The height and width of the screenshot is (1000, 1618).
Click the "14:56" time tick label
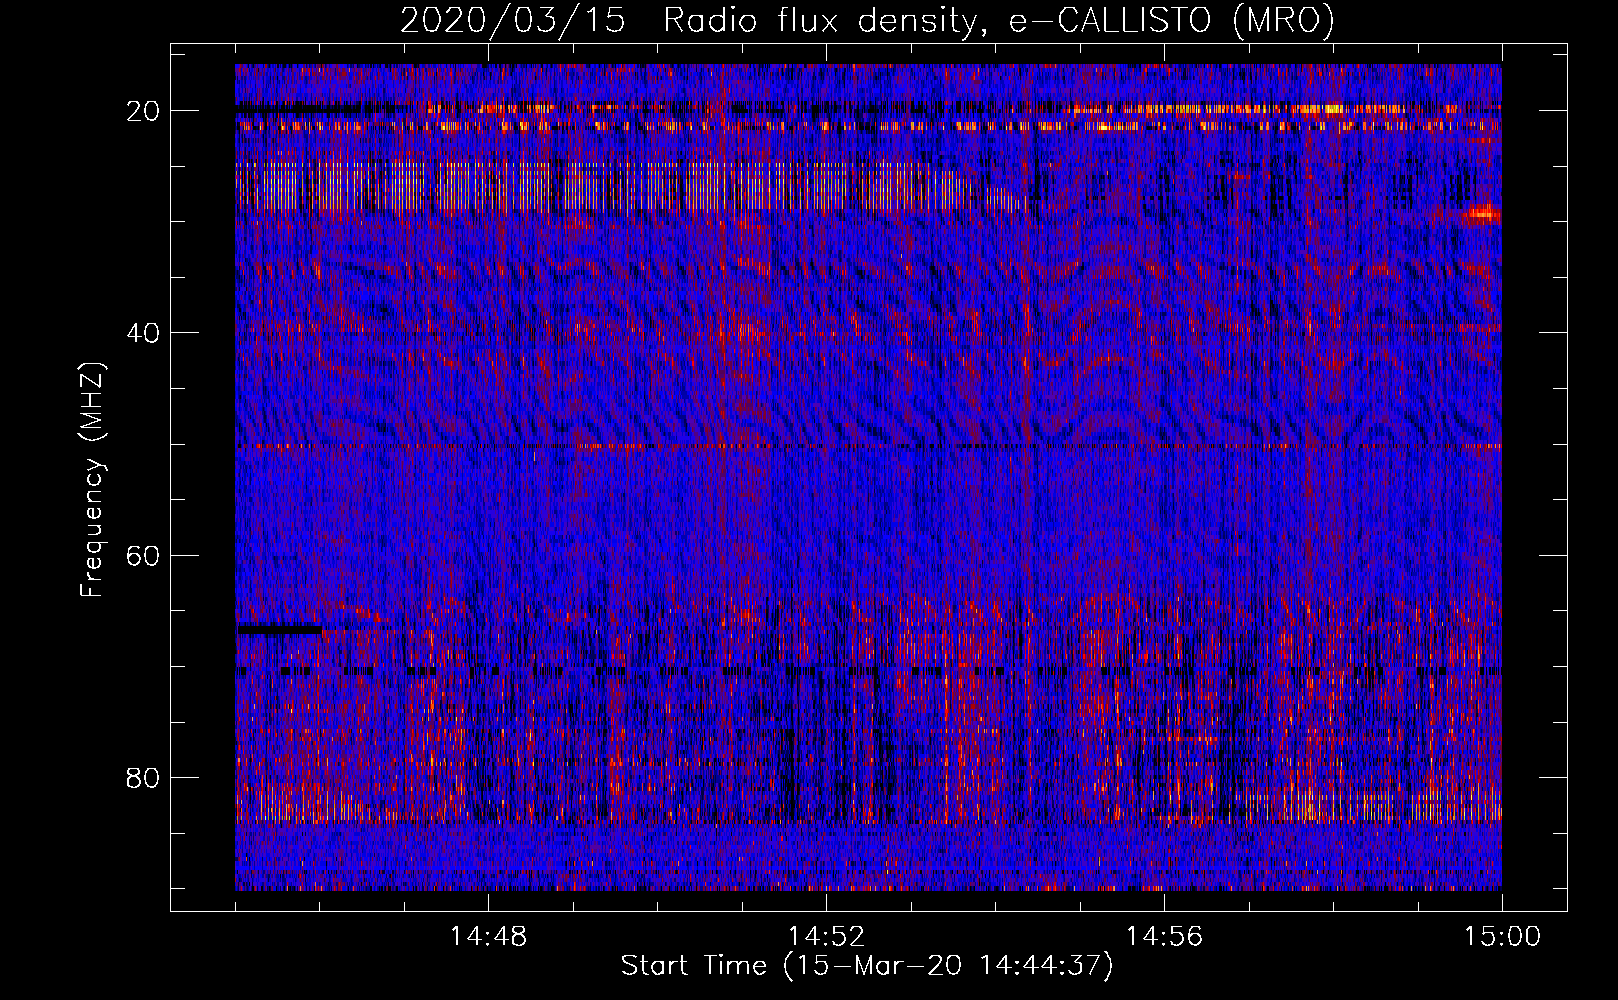point(1164,937)
